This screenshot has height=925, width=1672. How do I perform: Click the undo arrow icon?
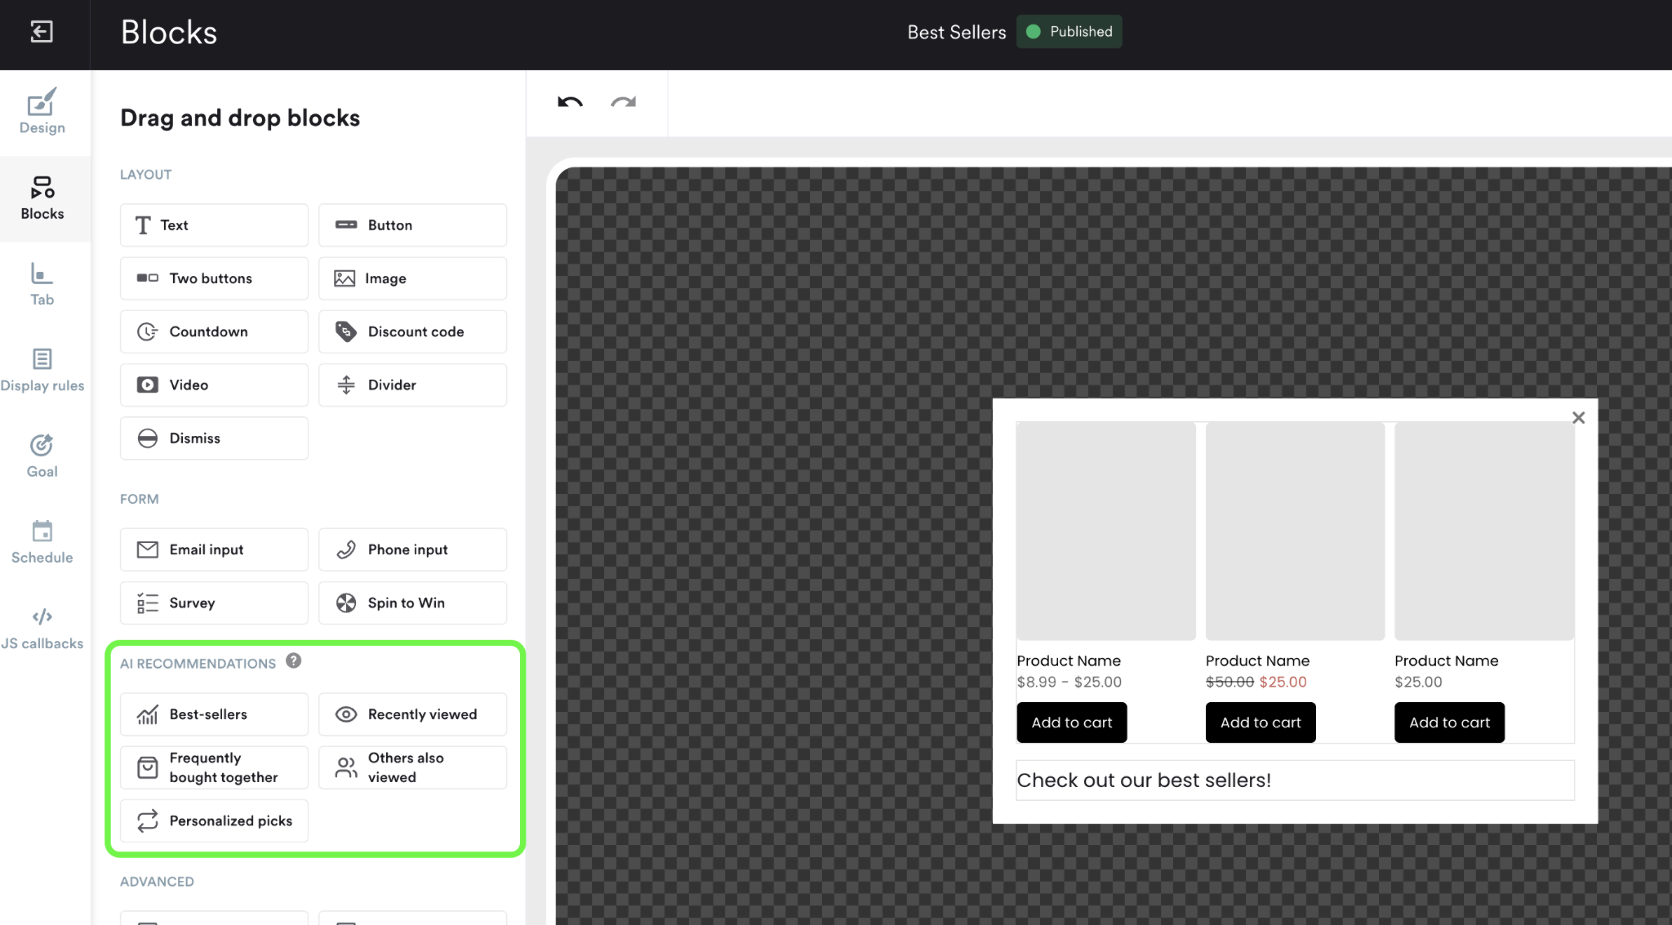[570, 102]
